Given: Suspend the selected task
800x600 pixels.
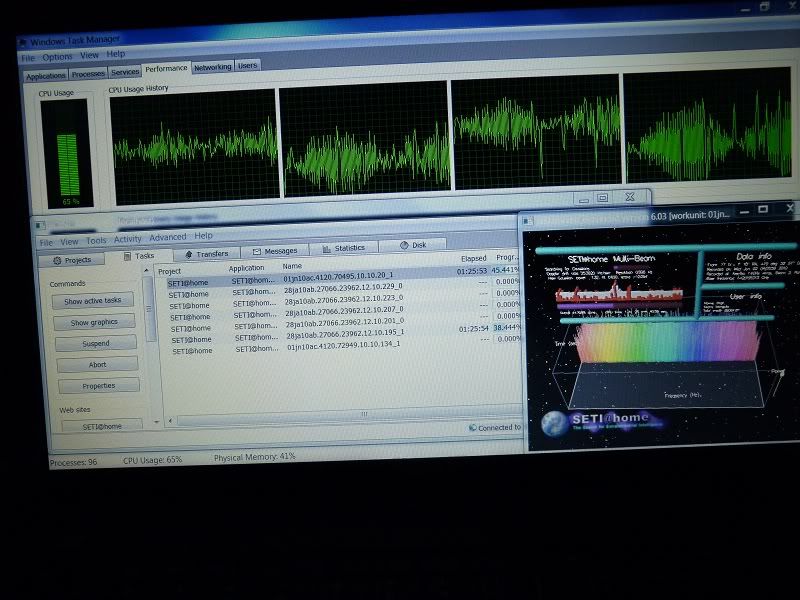Looking at the screenshot, I should click(x=97, y=343).
